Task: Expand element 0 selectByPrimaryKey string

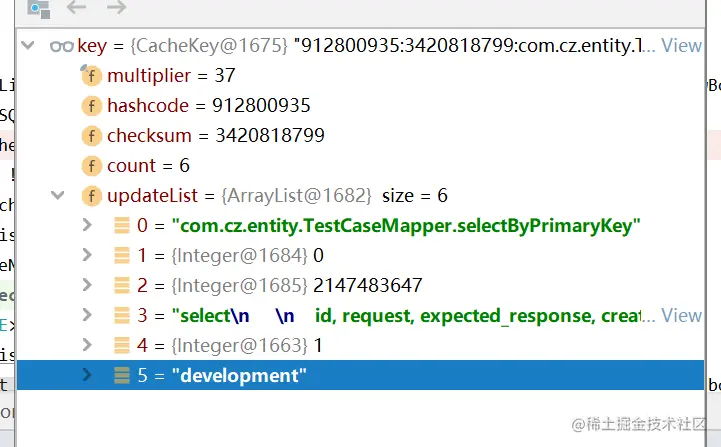Action: pos(87,226)
